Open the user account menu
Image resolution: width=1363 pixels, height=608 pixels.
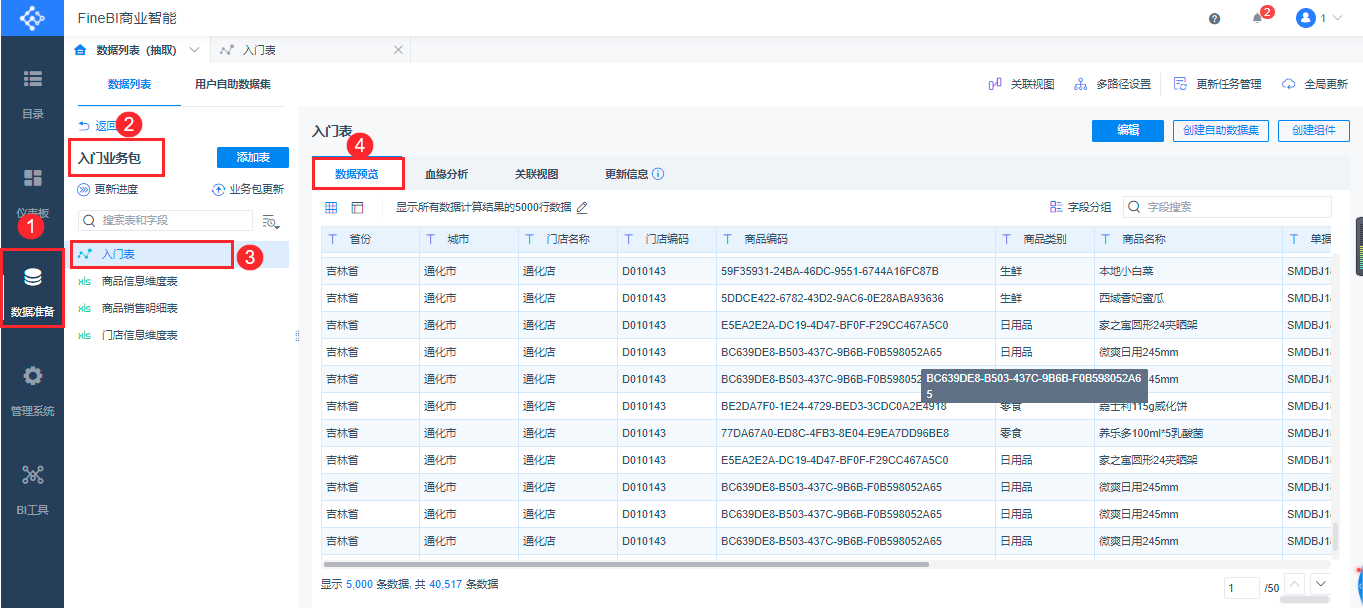point(1319,18)
